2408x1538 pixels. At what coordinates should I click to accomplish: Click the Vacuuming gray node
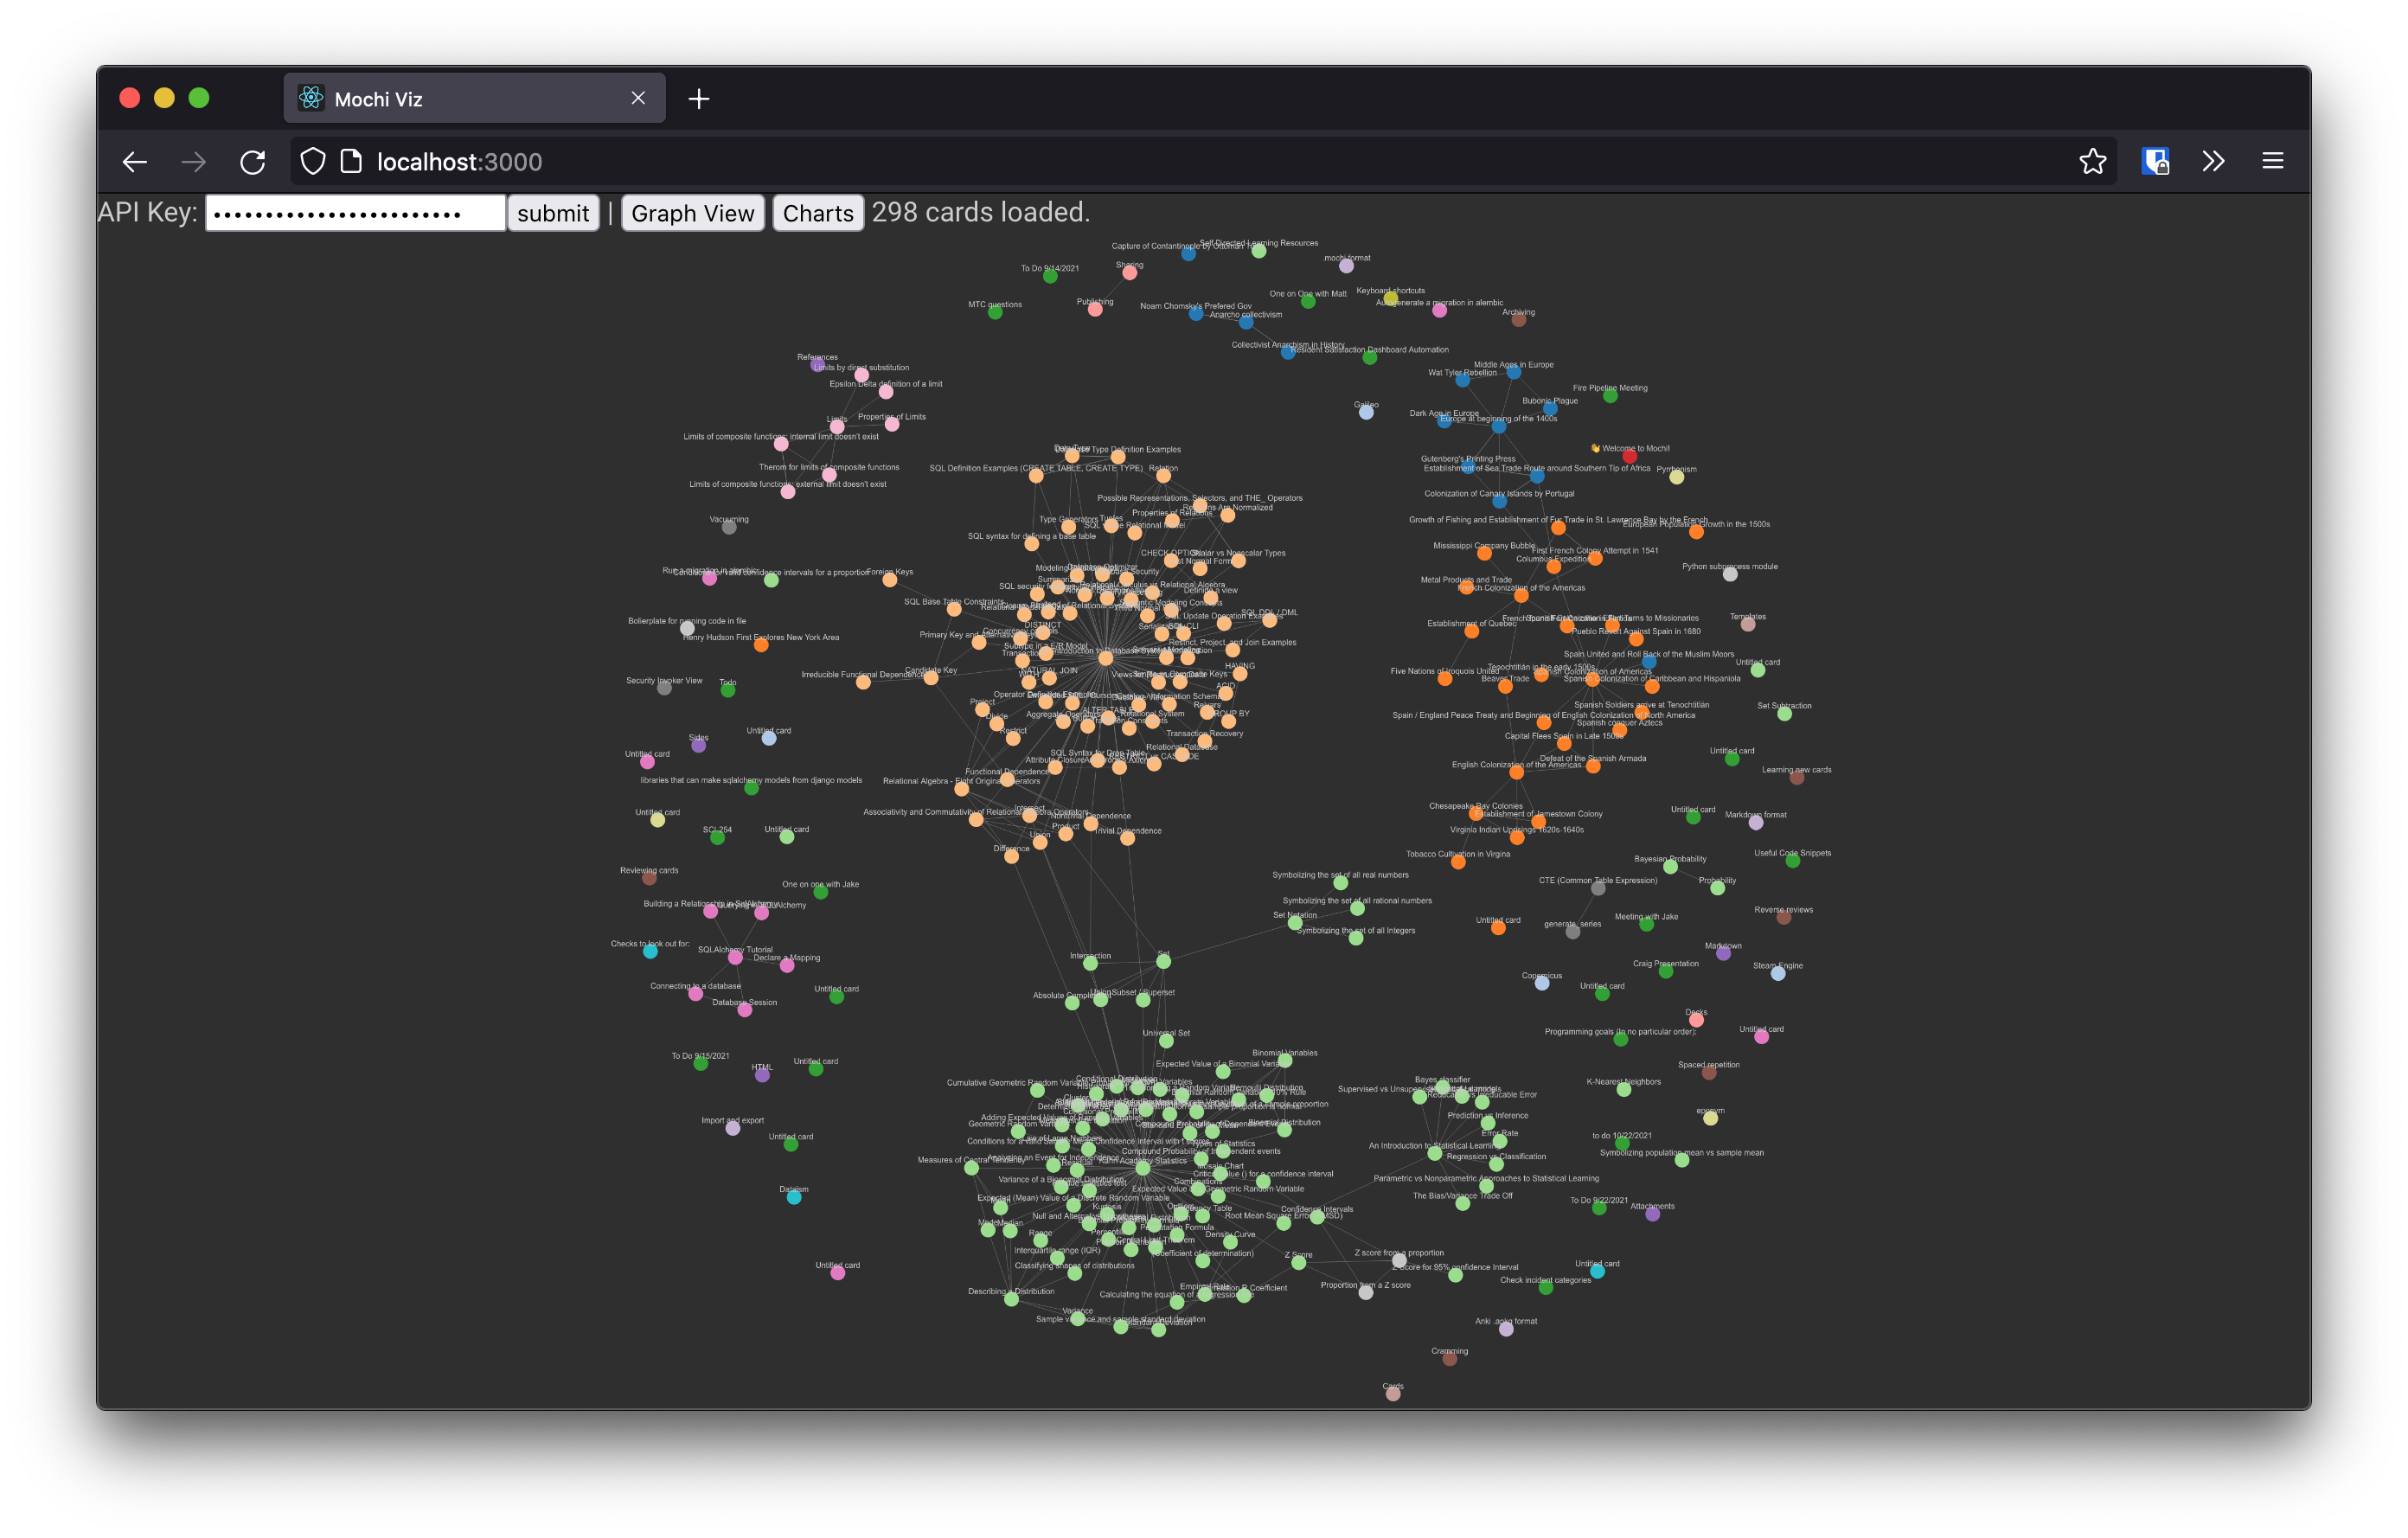pos(729,527)
